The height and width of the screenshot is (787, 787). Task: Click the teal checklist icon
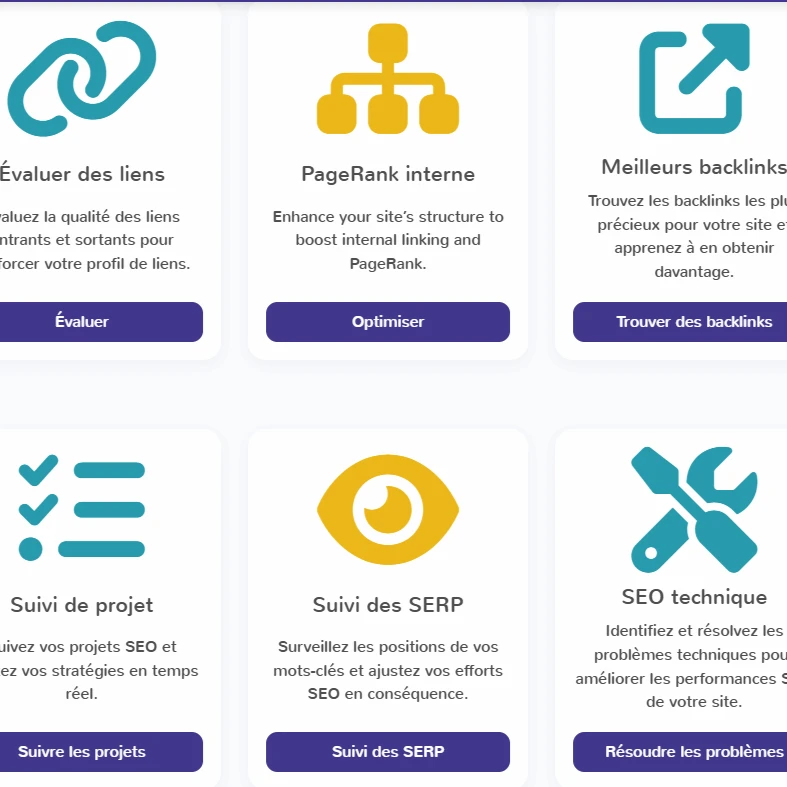pyautogui.click(x=82, y=510)
